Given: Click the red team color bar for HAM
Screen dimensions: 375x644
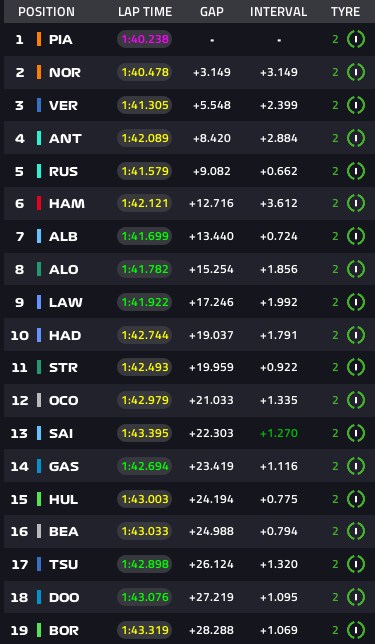Looking at the screenshot, I should click(x=39, y=203).
